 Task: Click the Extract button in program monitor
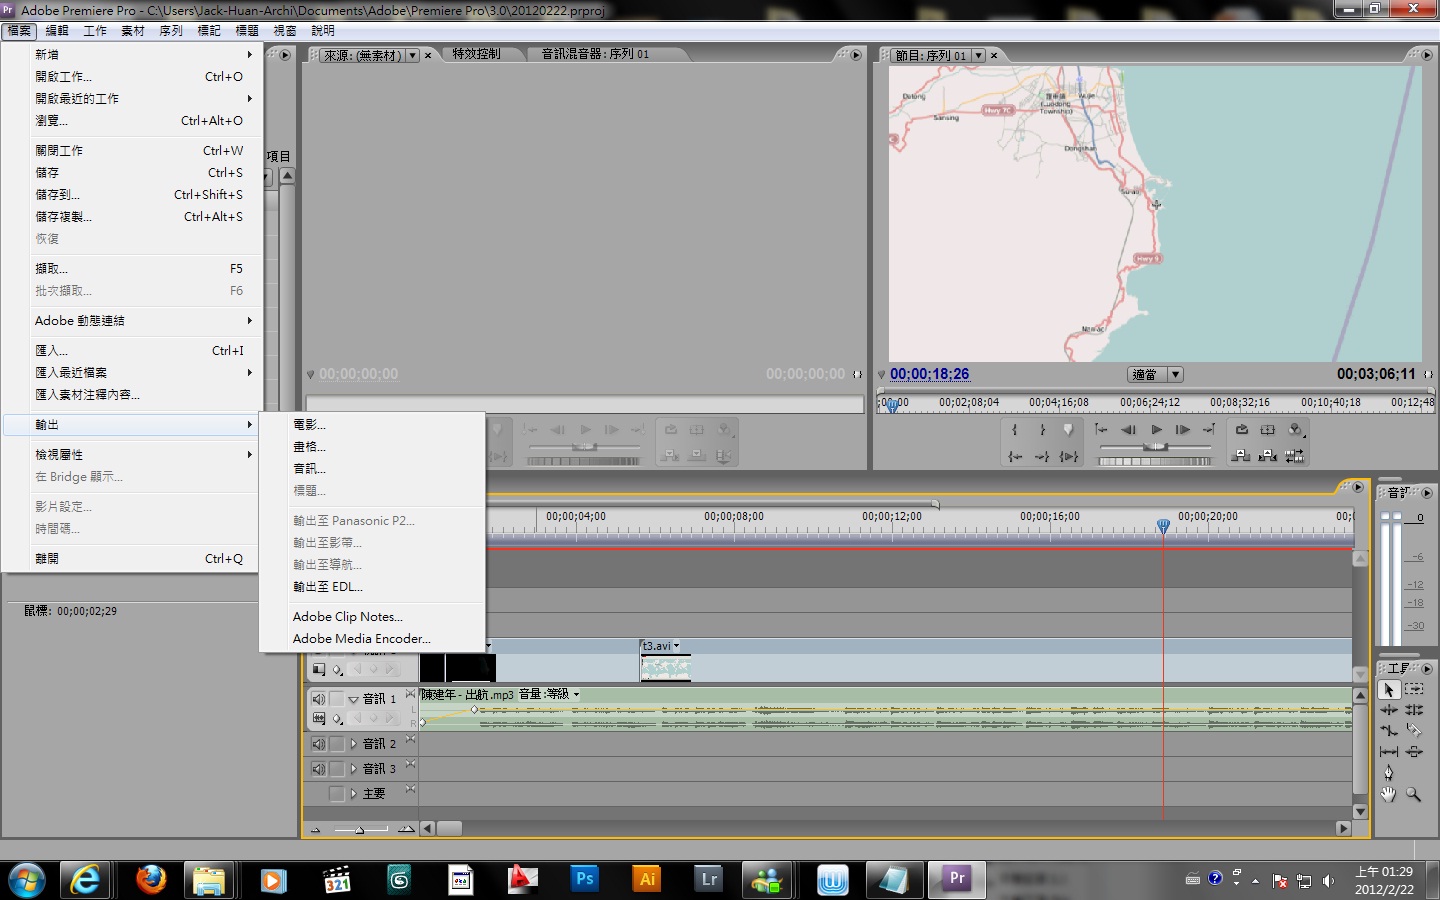[x=1268, y=456]
